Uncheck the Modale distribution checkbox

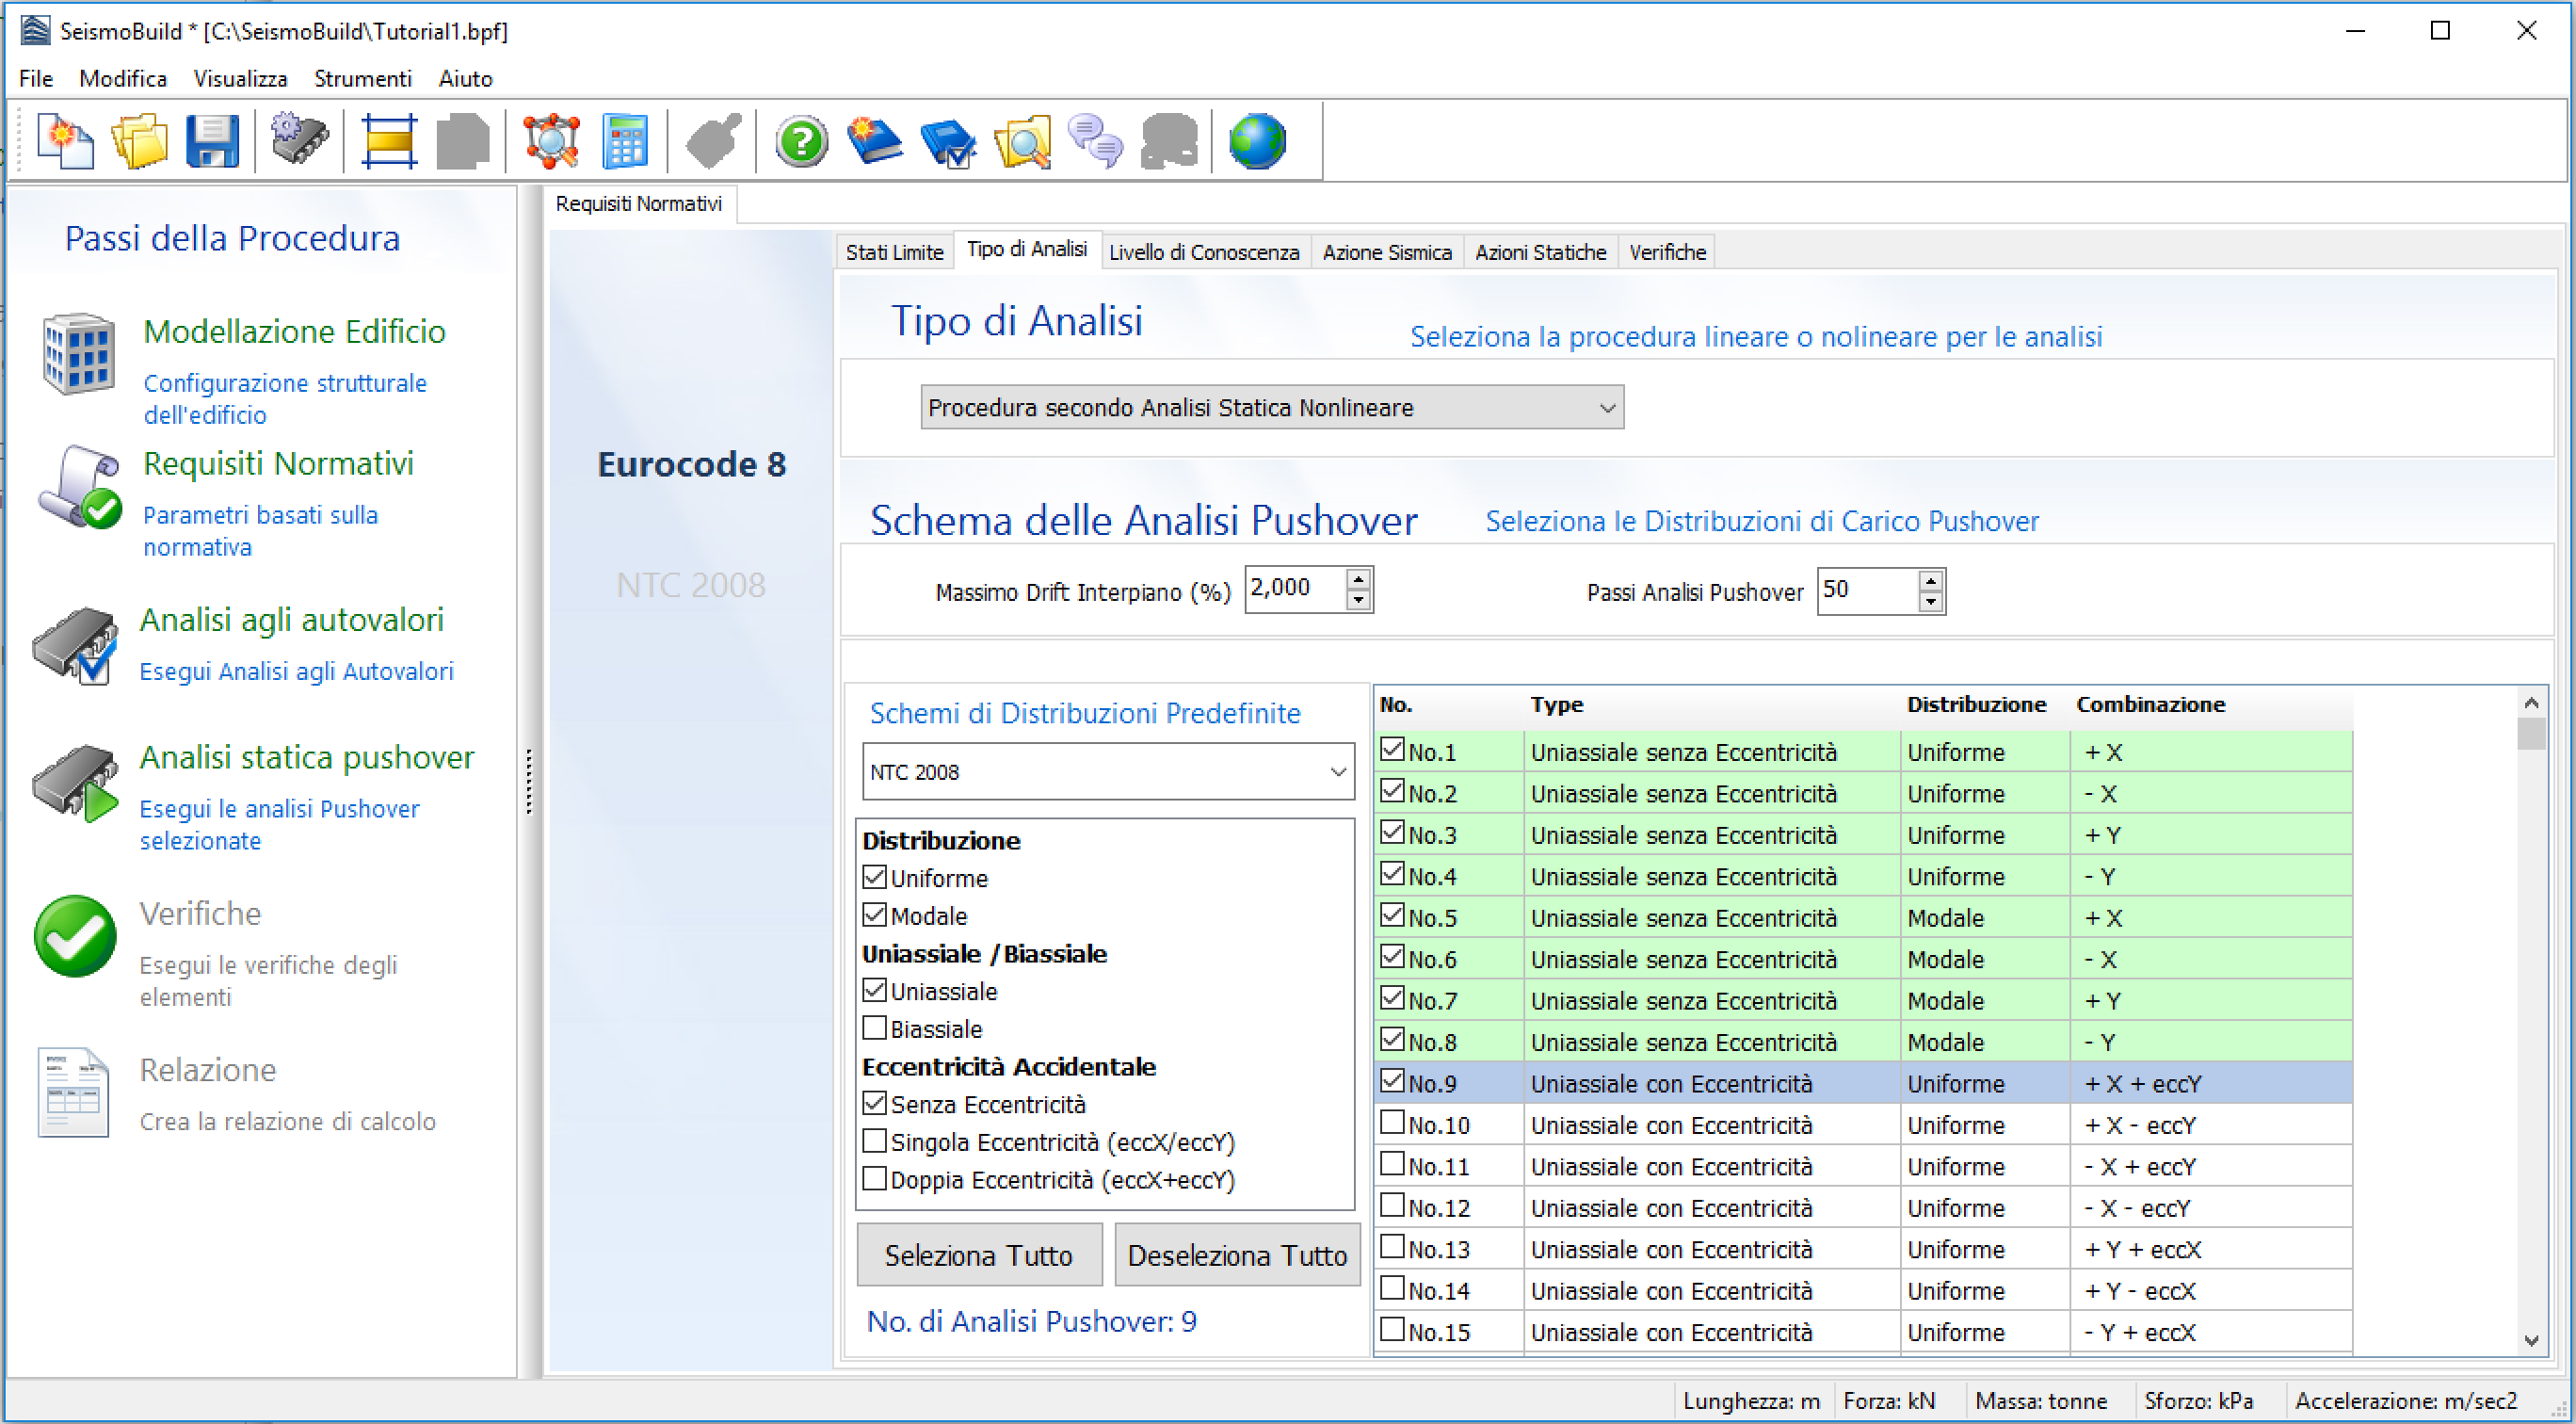click(875, 915)
